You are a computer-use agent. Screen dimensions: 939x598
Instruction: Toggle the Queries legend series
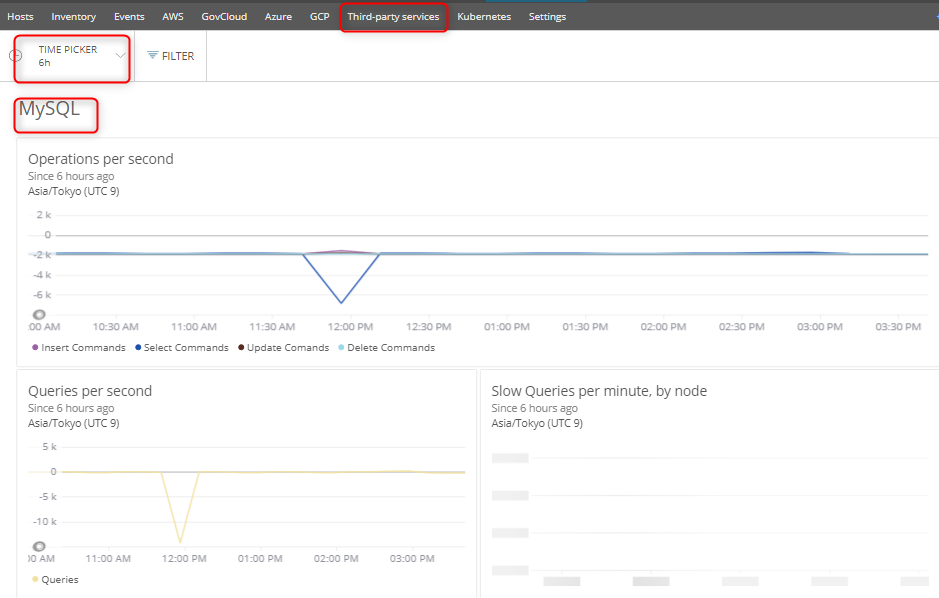click(55, 579)
